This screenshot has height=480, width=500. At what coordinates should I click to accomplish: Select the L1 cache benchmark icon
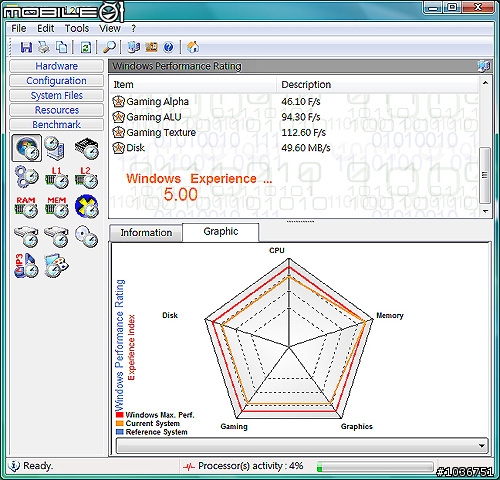[x=57, y=177]
